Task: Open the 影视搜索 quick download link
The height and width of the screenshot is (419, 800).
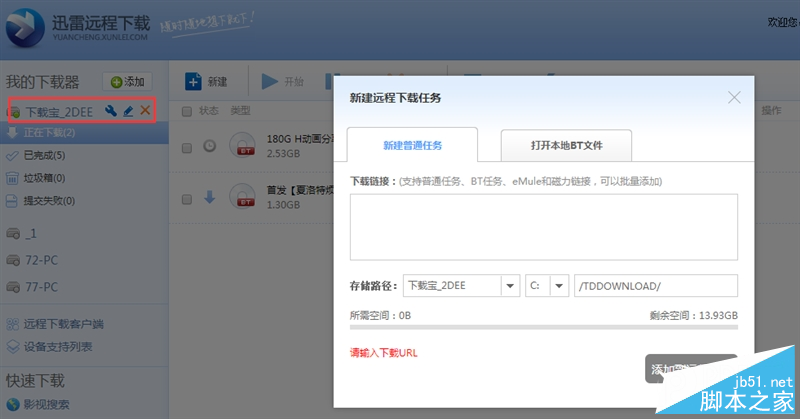Action: pyautogui.click(x=46, y=405)
